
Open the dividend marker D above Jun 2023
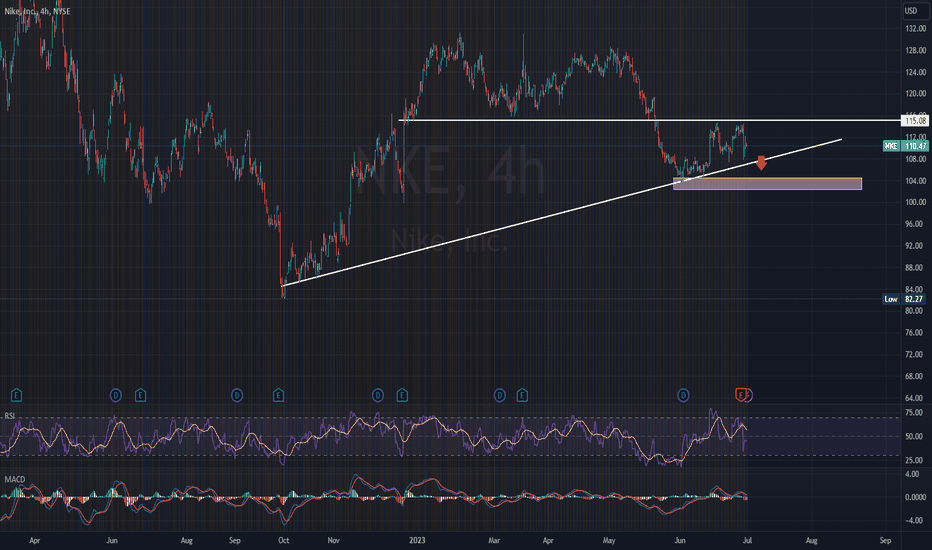tap(683, 395)
